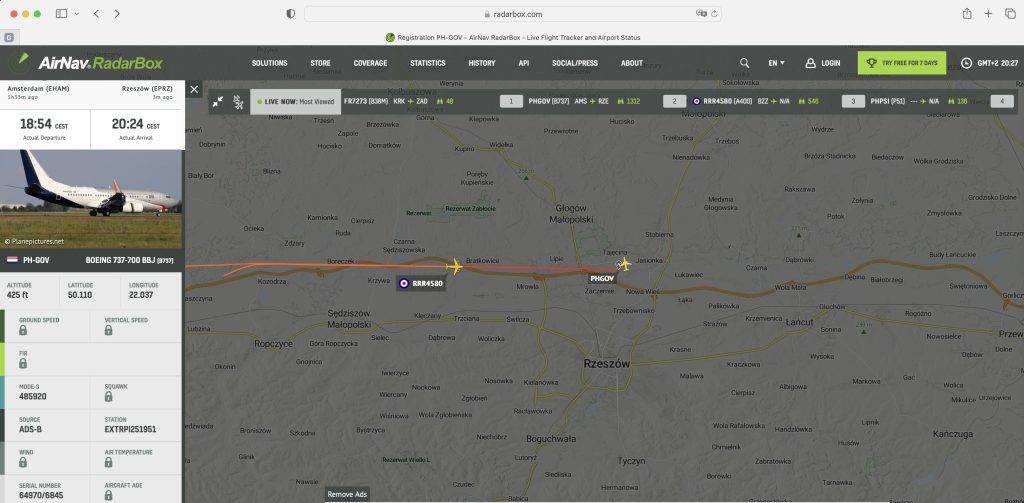Screen dimensions: 1024x503
Task: Click Amsterdam (EHAM) origin text
Action: [39, 88]
